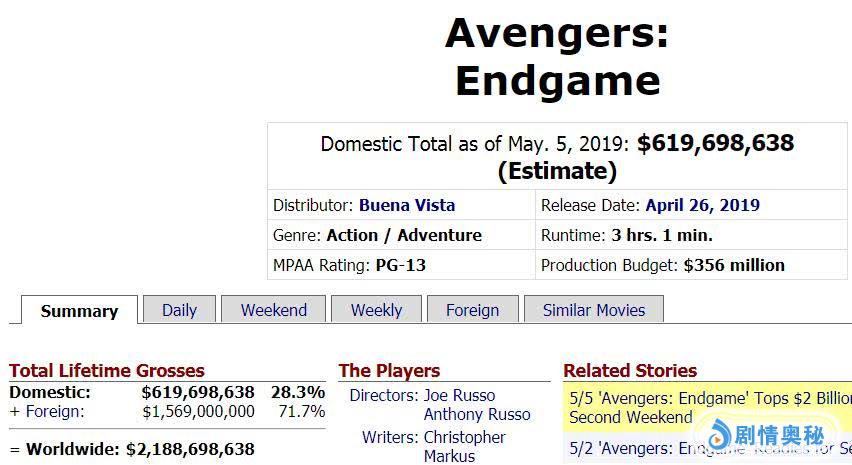Select the Foreign tab
This screenshot has width=852, height=465.
[x=472, y=310]
